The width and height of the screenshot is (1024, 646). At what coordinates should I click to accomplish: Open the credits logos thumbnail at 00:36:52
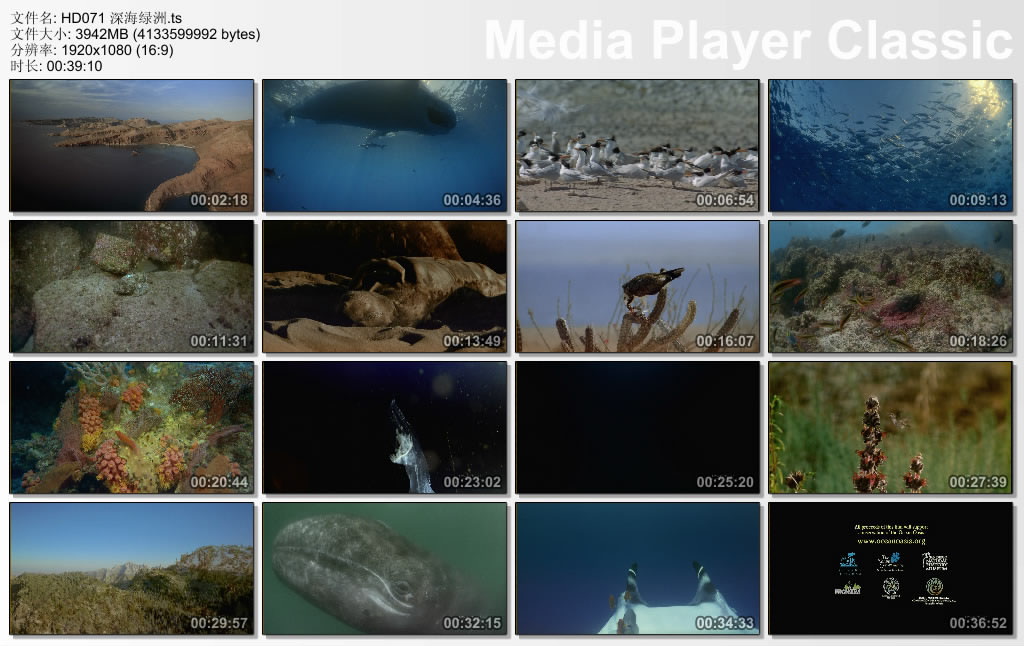pos(890,569)
